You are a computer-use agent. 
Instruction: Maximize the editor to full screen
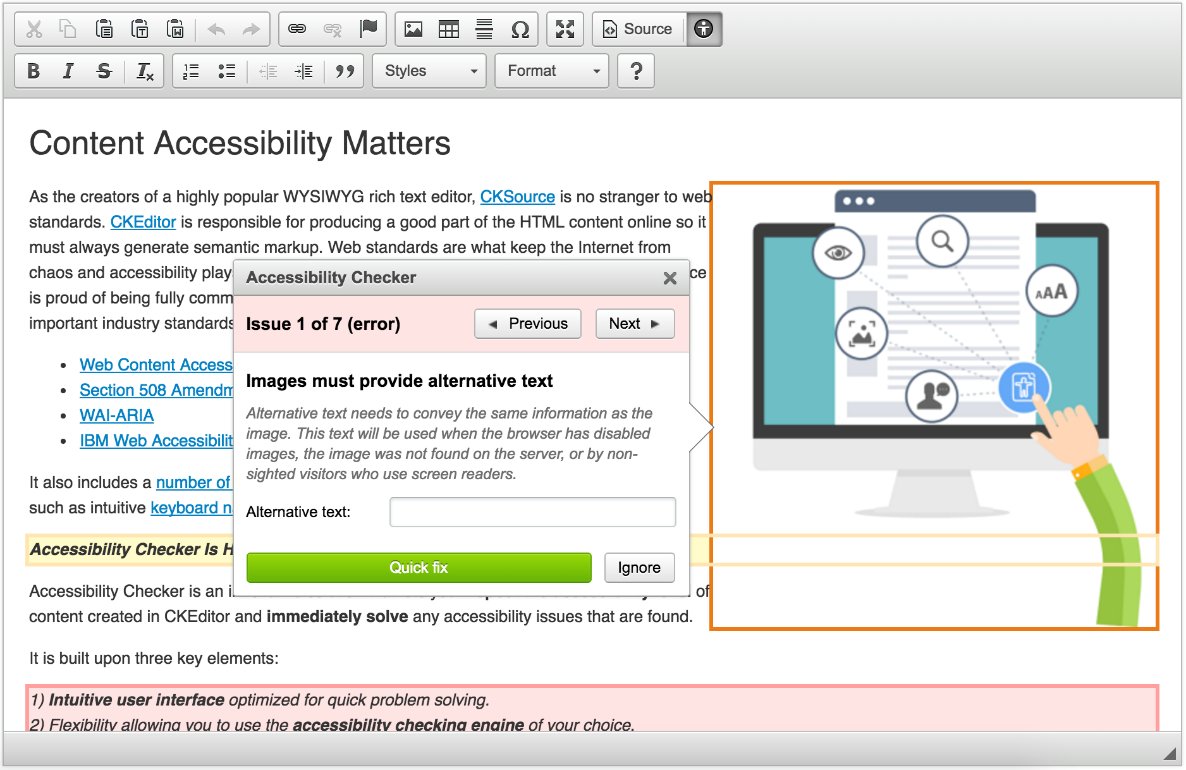[565, 28]
